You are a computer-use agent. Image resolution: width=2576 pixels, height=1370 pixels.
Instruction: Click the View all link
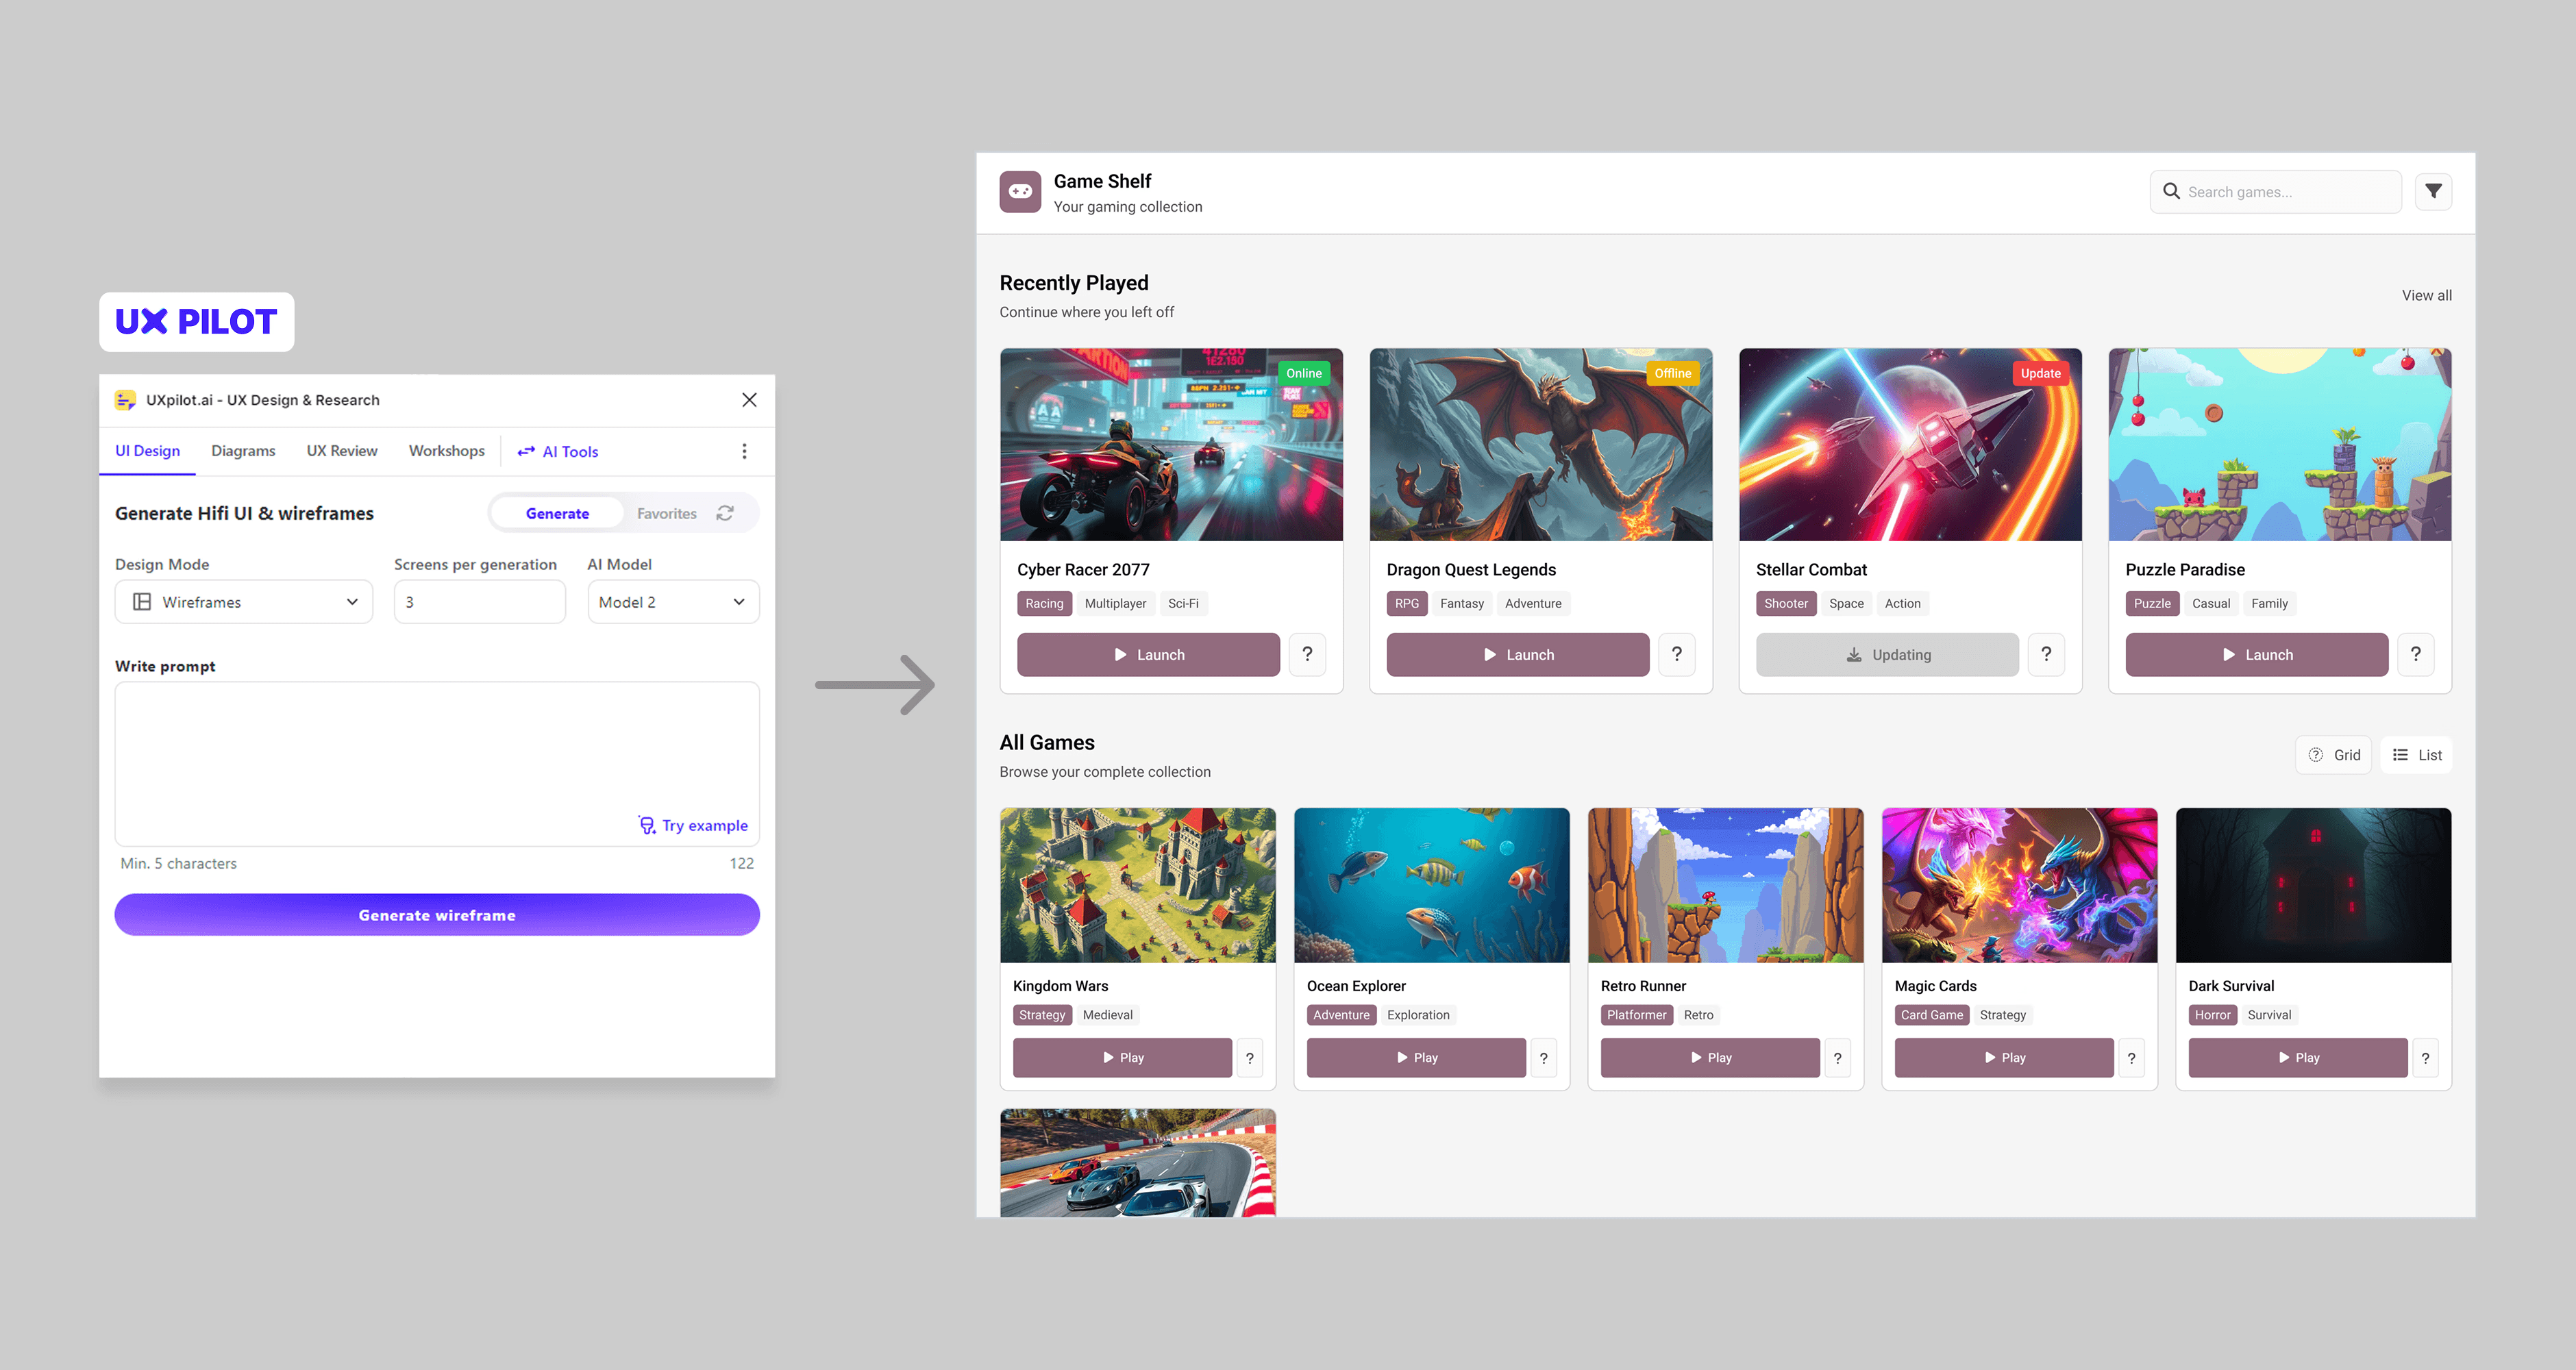2426,295
